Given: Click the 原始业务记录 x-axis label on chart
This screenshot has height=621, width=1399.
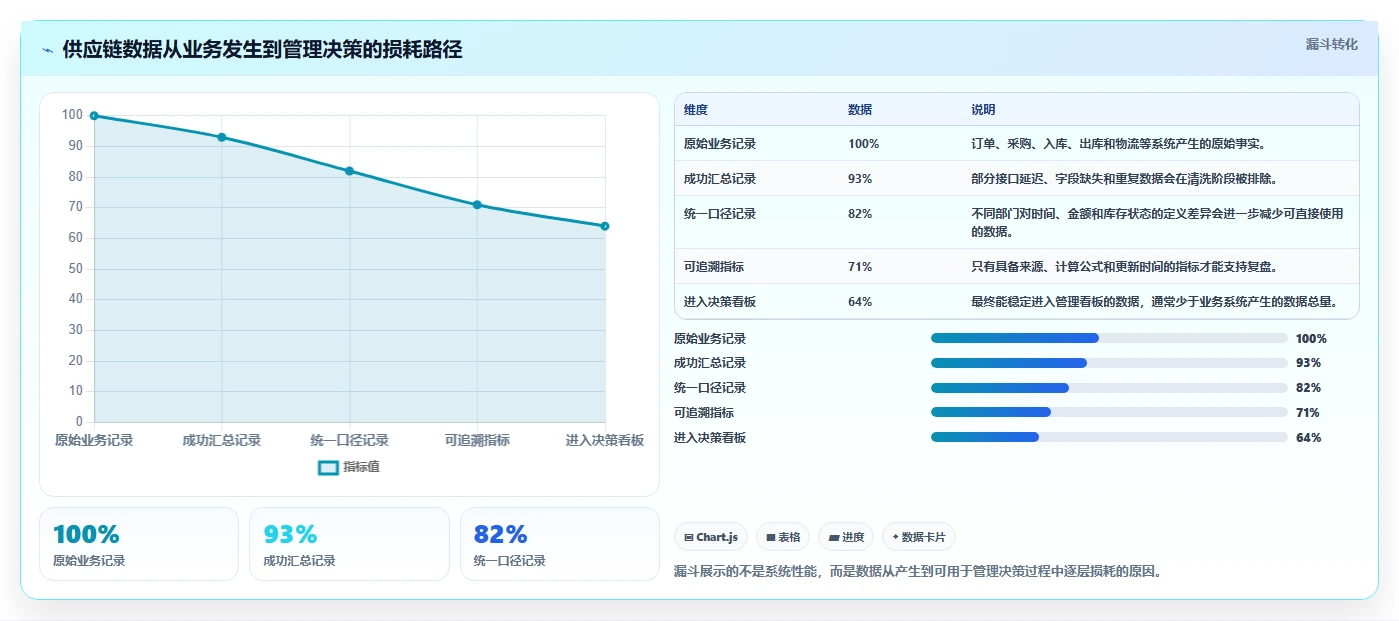Looking at the screenshot, I should 94,440.
